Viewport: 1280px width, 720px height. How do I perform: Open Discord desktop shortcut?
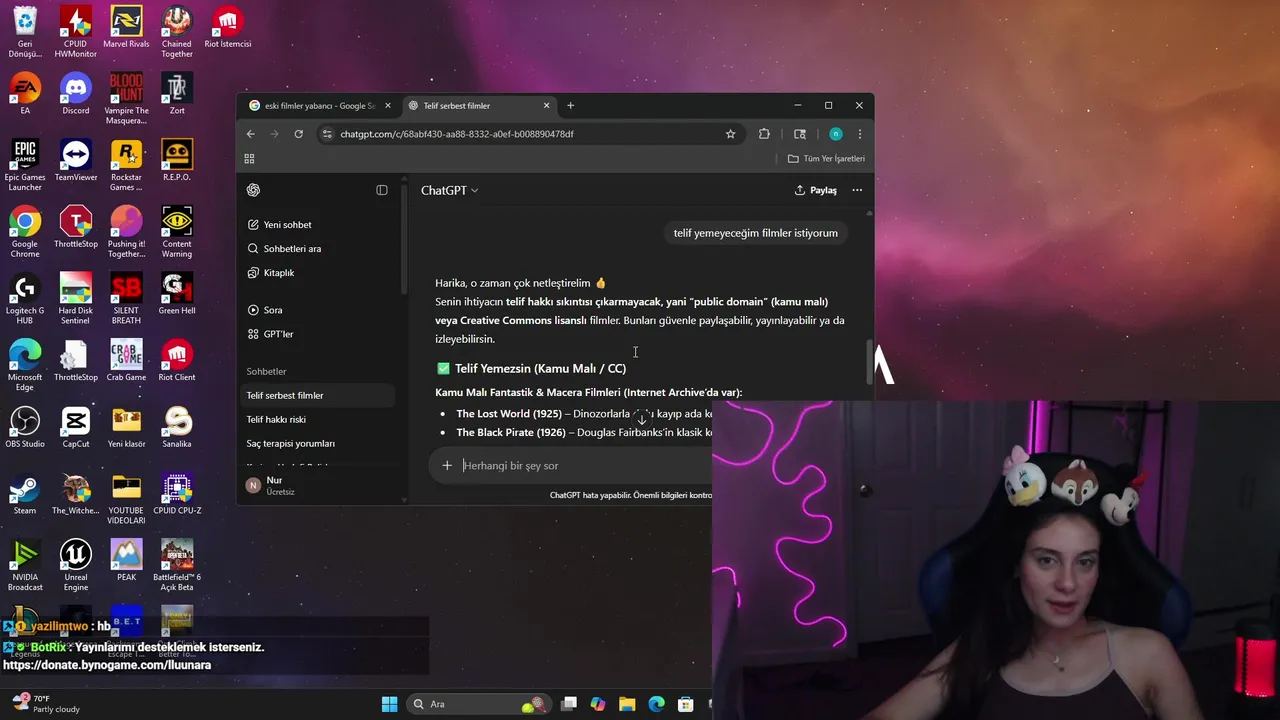pos(76,94)
